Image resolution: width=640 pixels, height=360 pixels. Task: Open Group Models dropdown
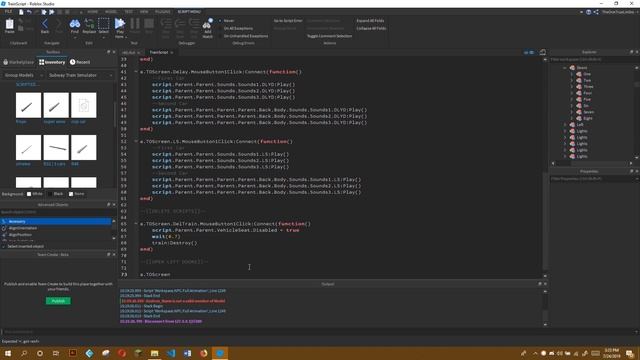23,75
